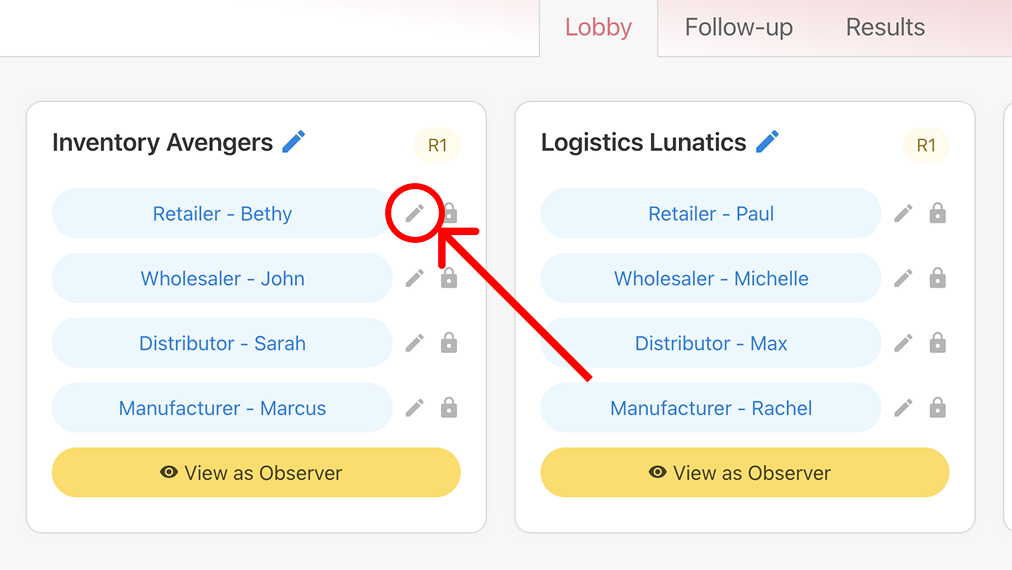Toggle lock for Wholesaler - John
1012x570 pixels.
tap(449, 278)
